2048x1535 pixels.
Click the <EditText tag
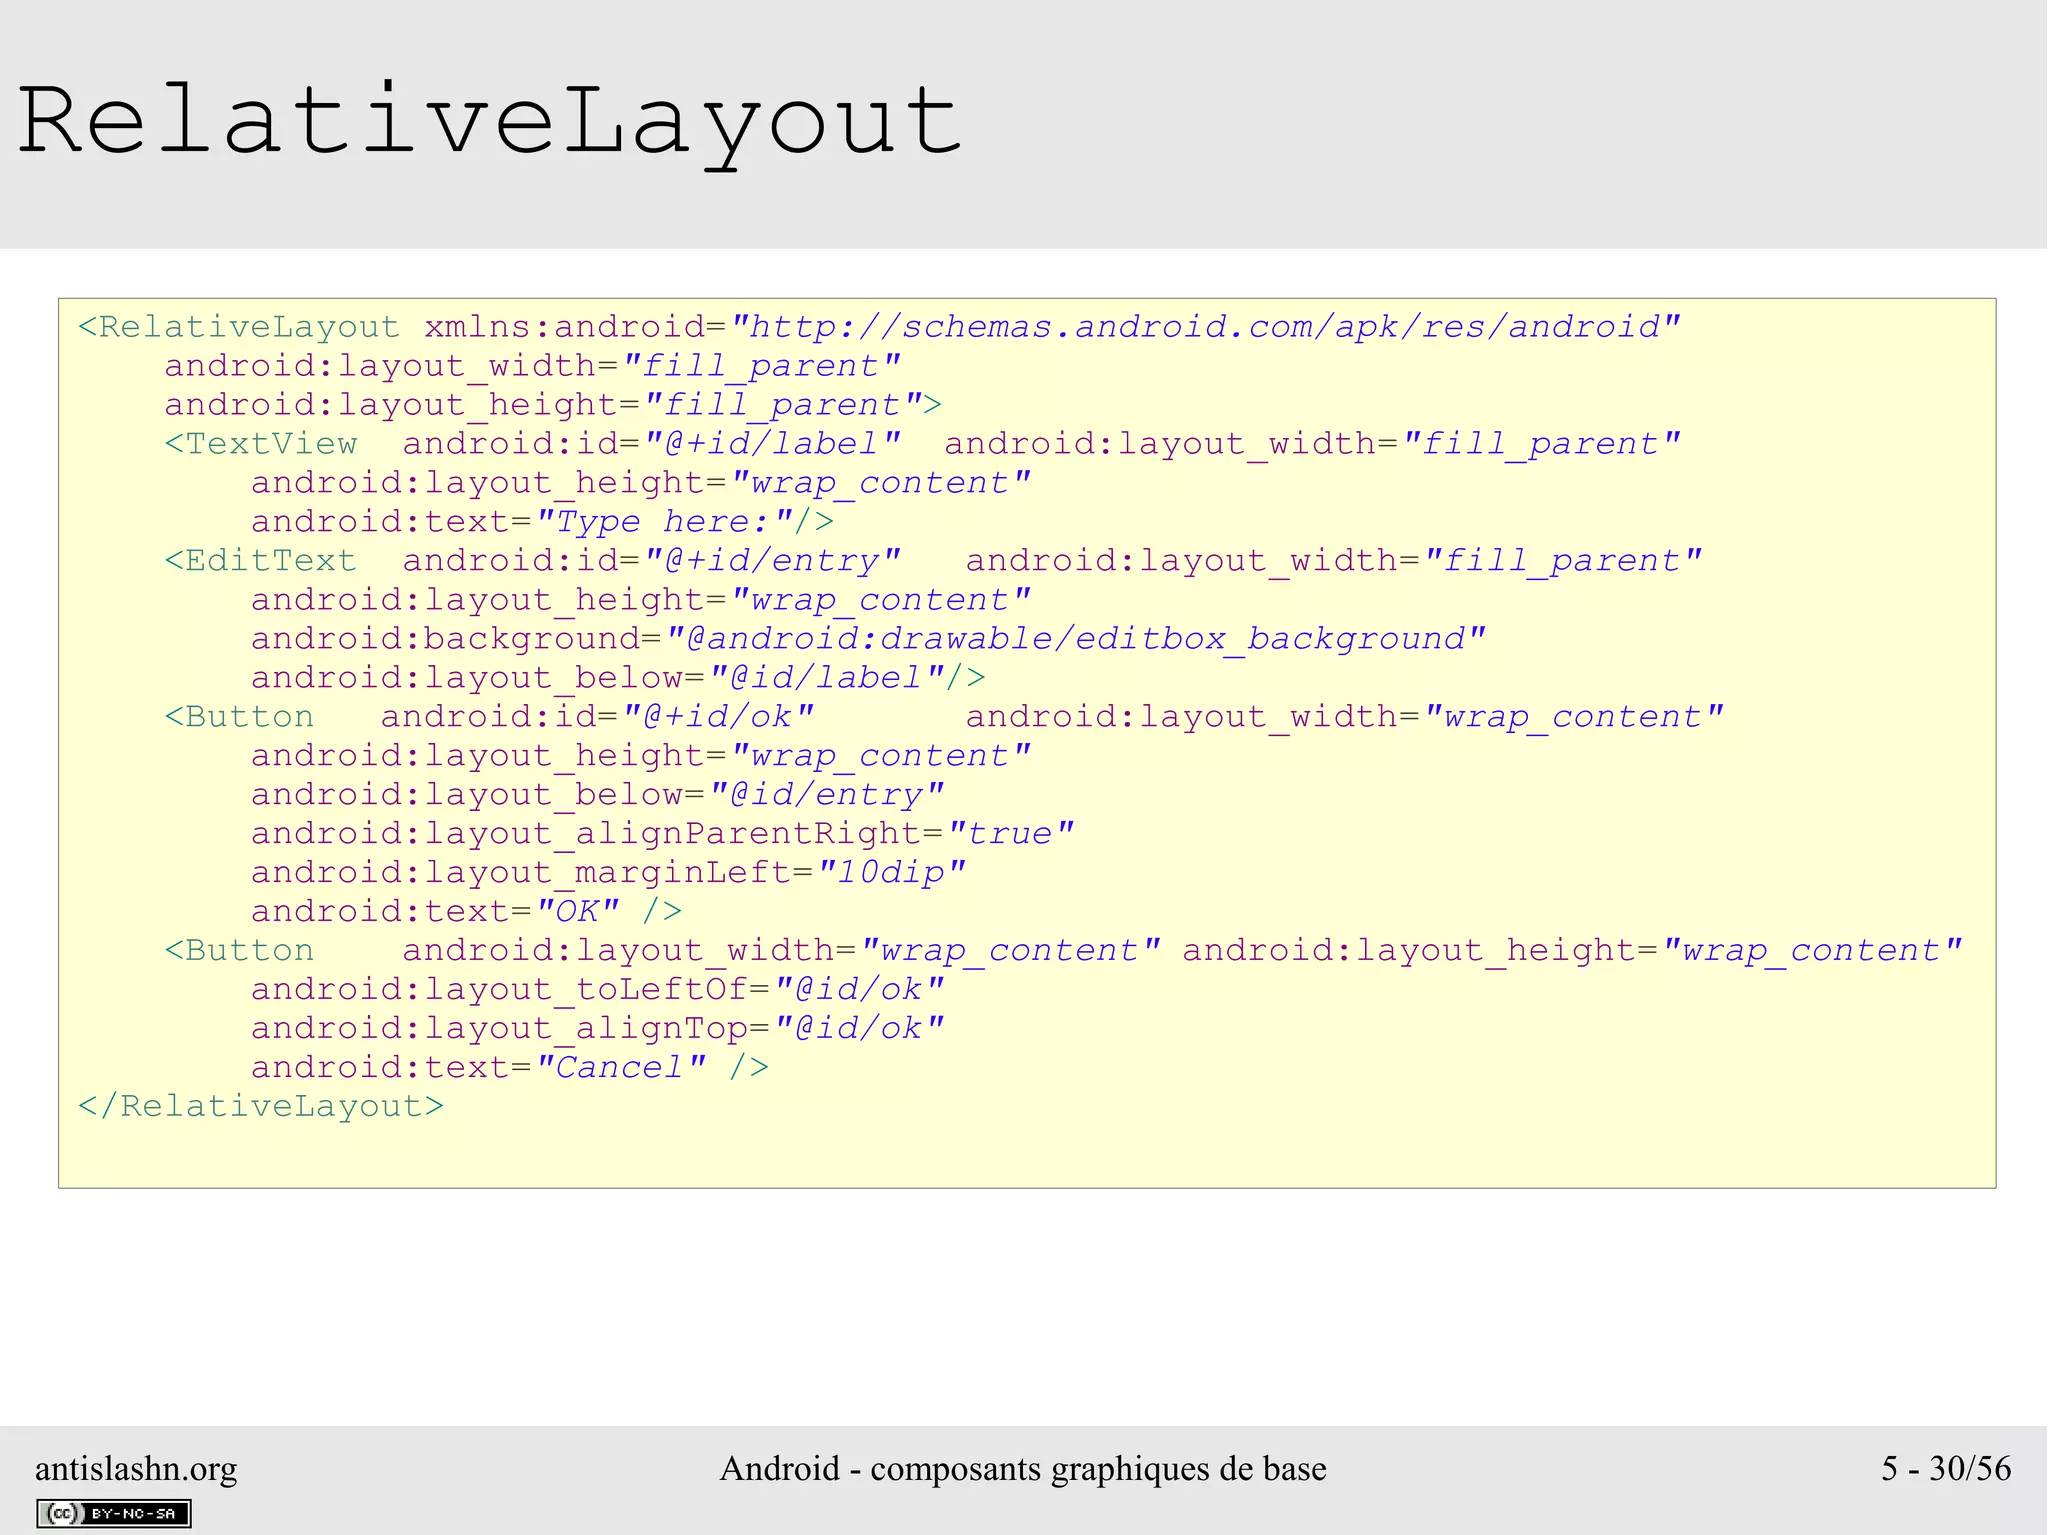261,561
